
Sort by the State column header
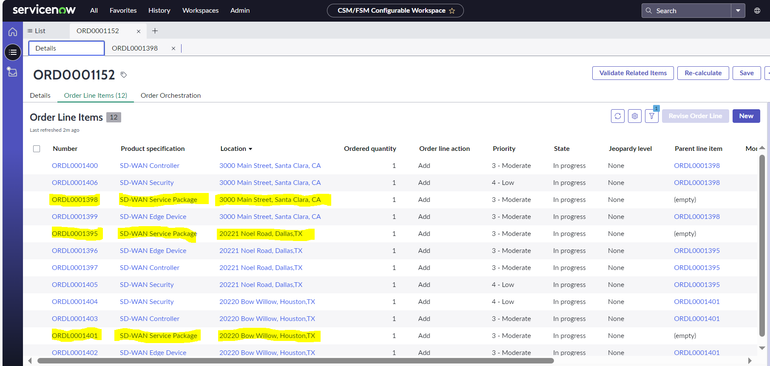pyautogui.click(x=562, y=149)
